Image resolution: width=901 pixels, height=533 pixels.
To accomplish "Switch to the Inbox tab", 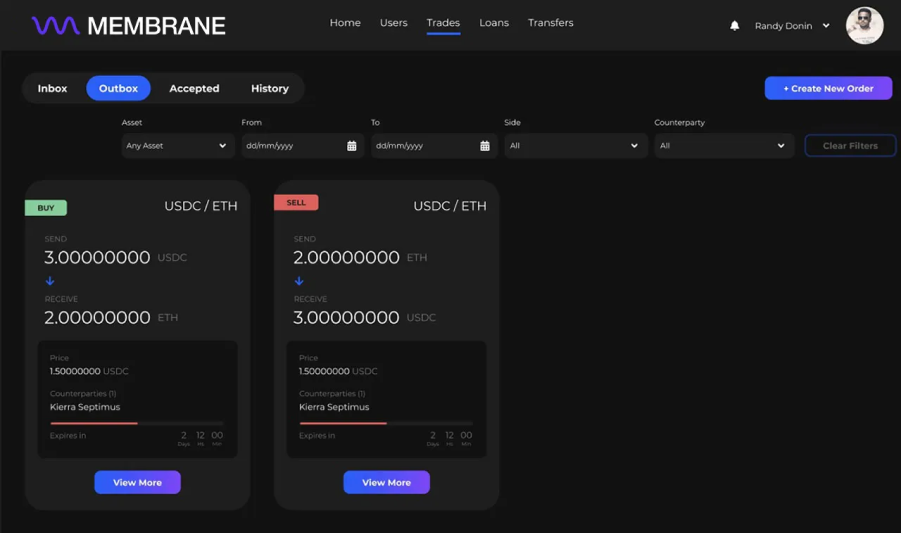I will (53, 89).
